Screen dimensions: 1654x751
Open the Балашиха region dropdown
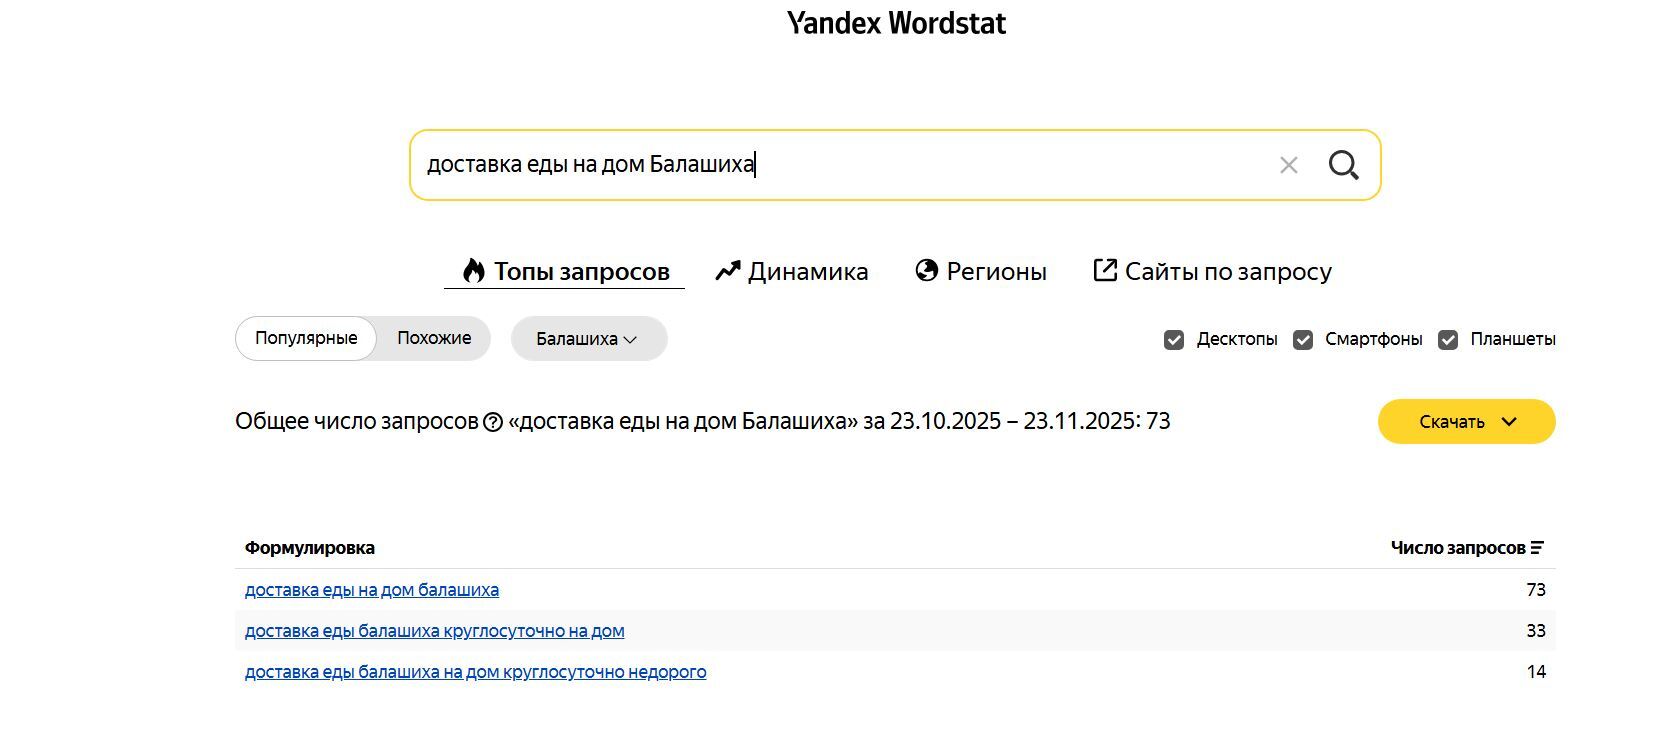[x=588, y=339]
